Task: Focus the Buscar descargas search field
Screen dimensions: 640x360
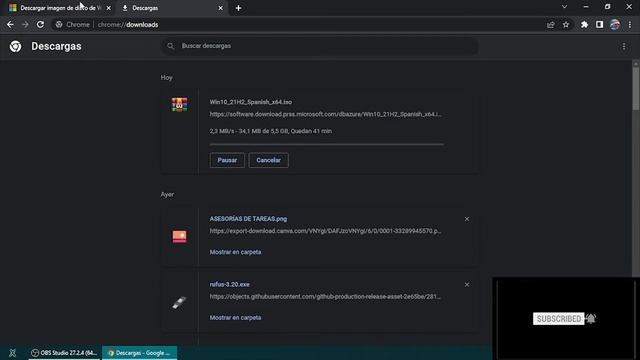Action: (320, 46)
